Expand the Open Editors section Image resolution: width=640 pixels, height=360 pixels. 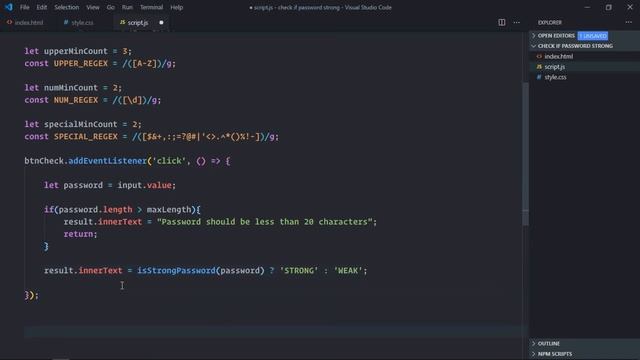pyautogui.click(x=556, y=36)
